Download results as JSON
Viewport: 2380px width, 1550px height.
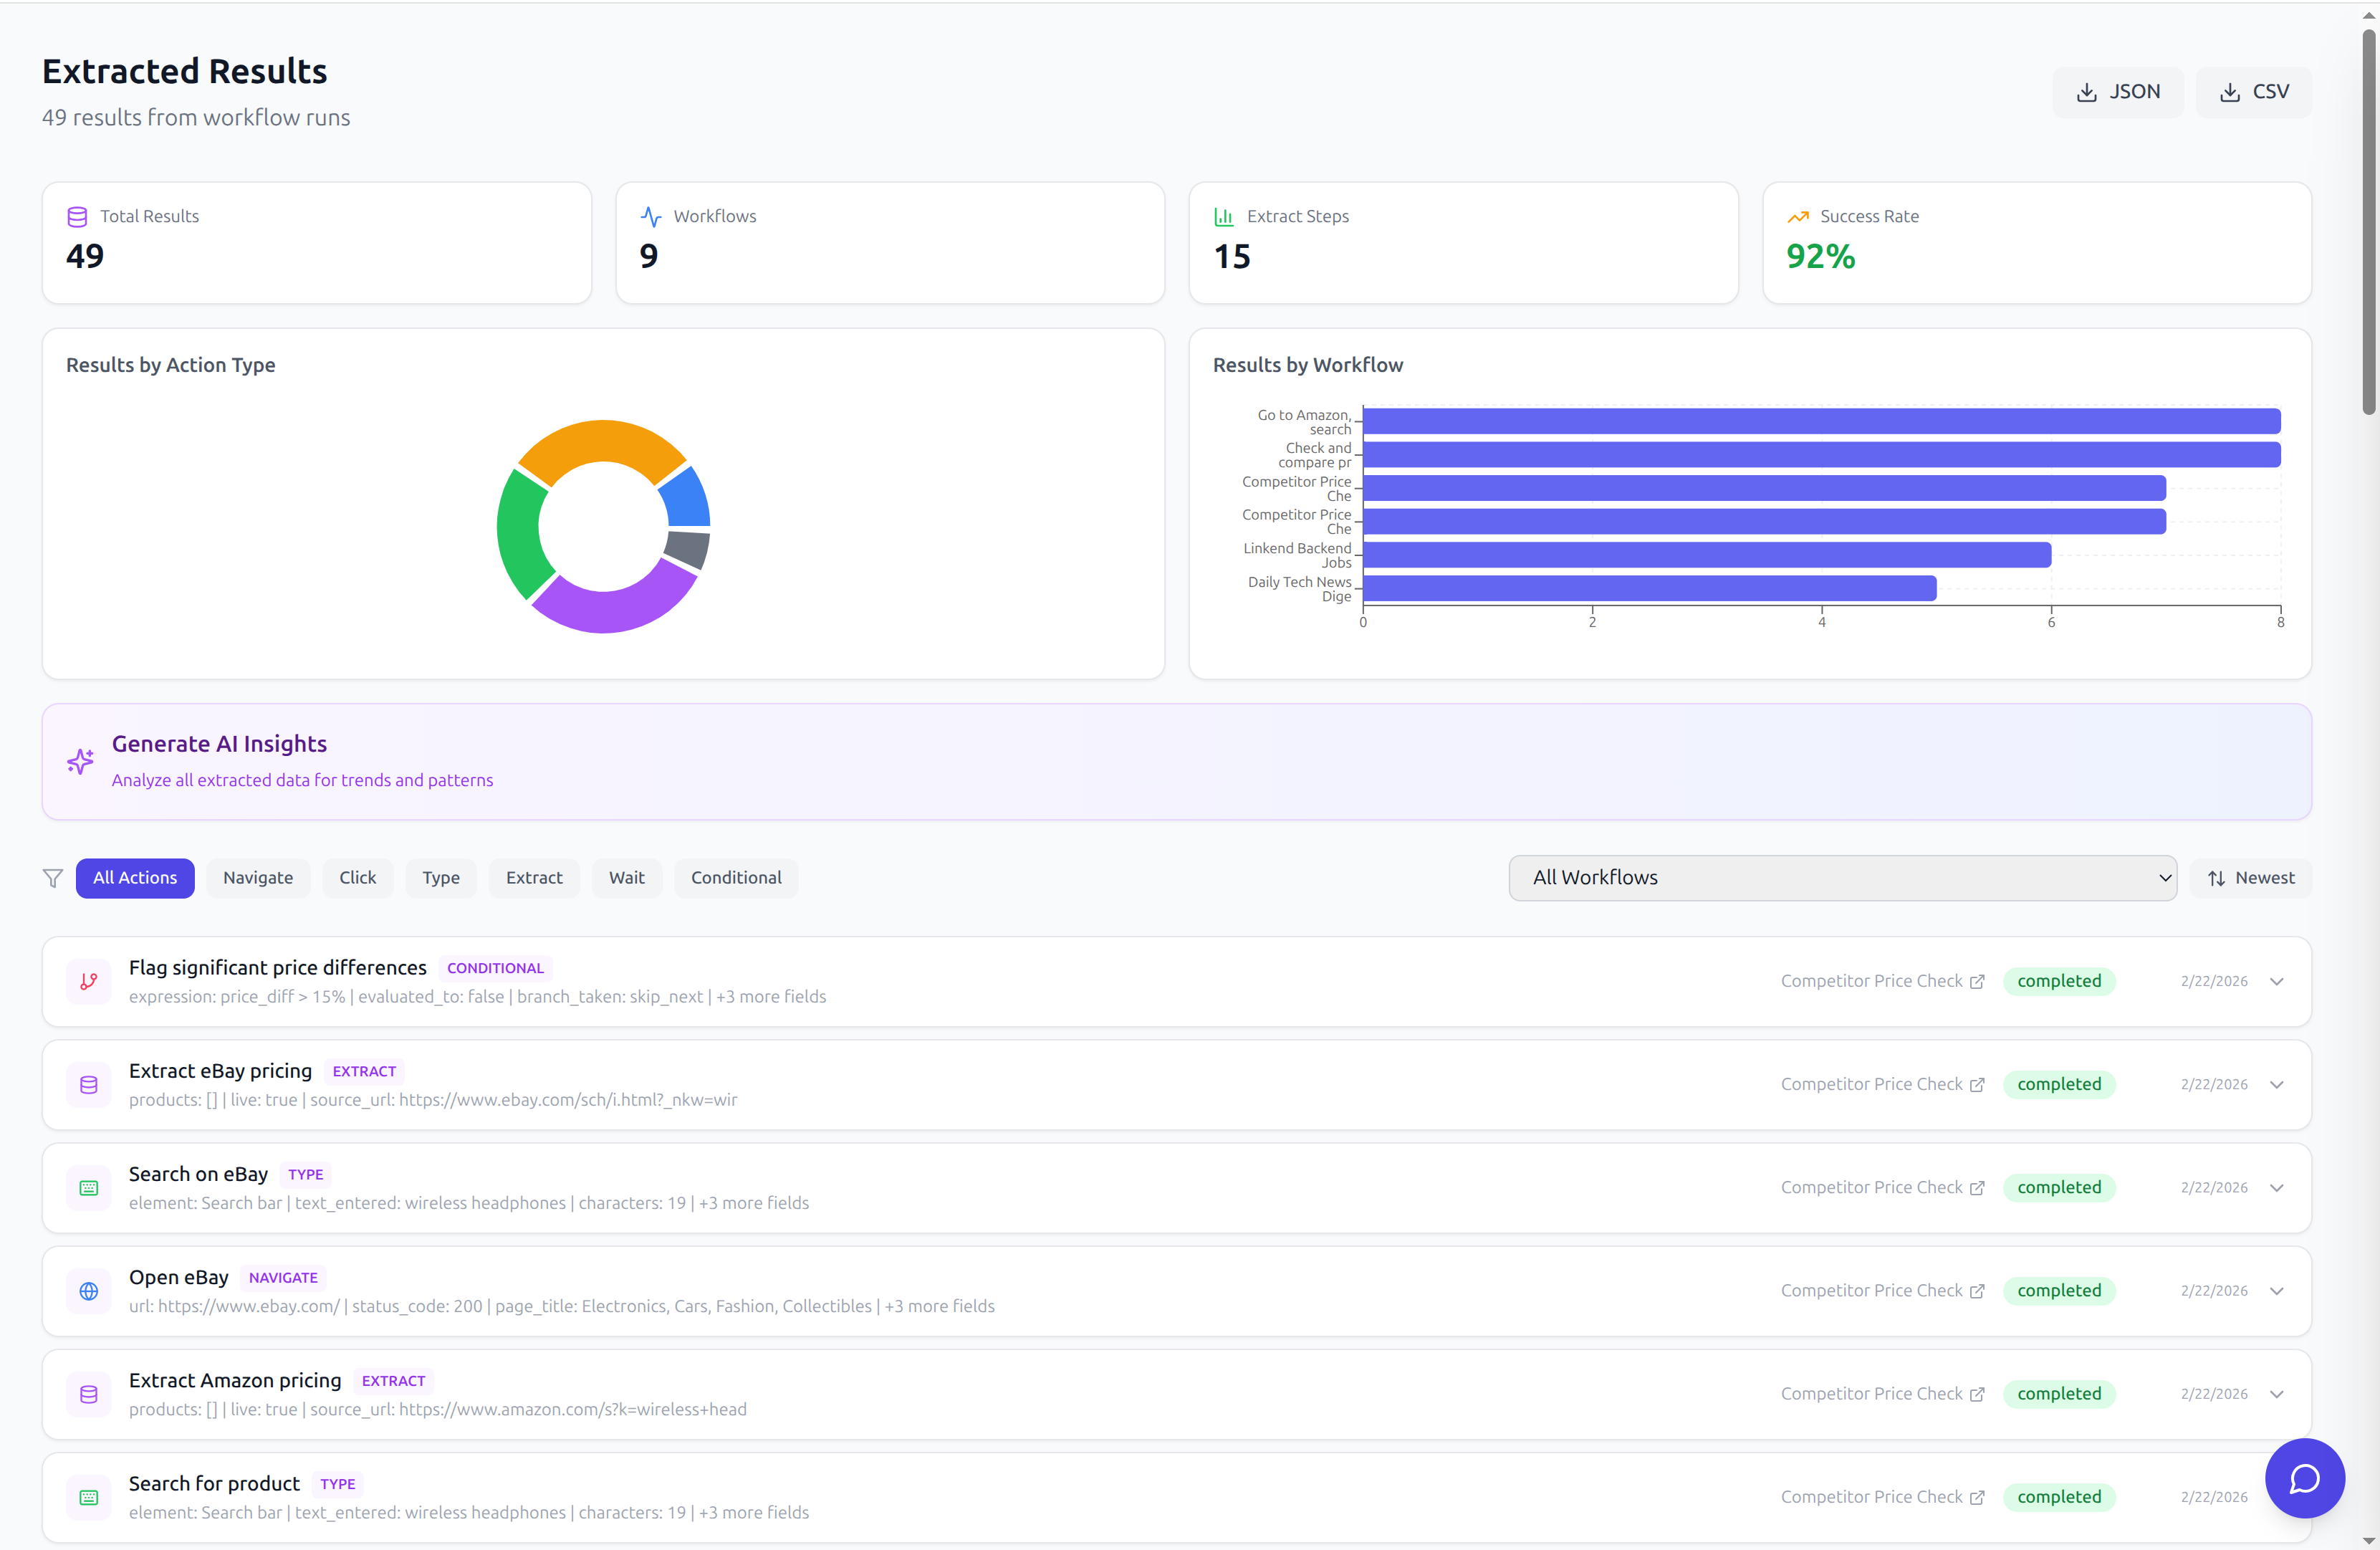coord(2118,92)
